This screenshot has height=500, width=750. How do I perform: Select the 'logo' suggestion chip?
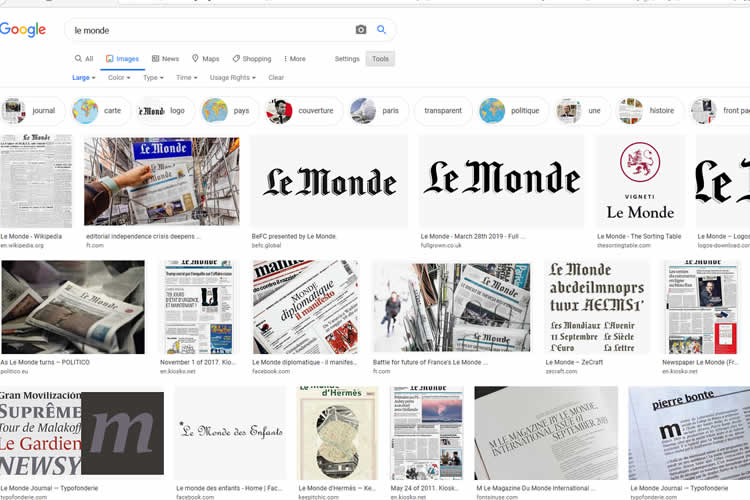point(165,111)
